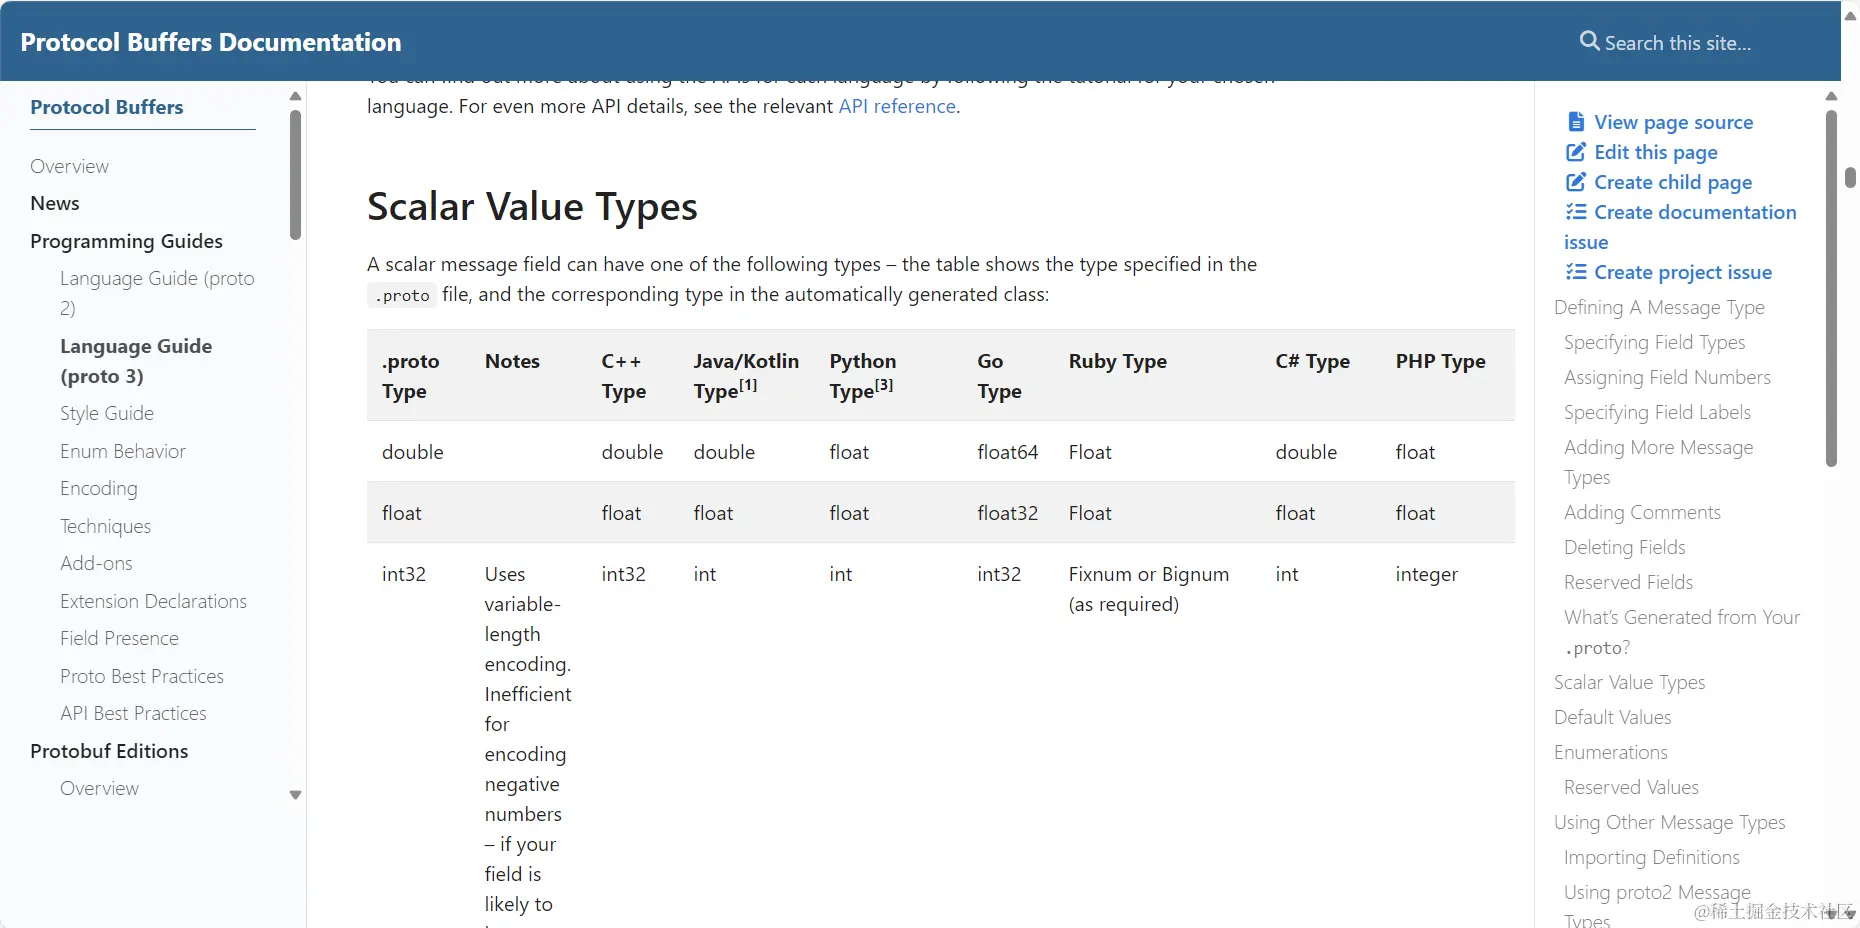
Task: Click the Python Type footnote [3]
Action: tap(884, 385)
